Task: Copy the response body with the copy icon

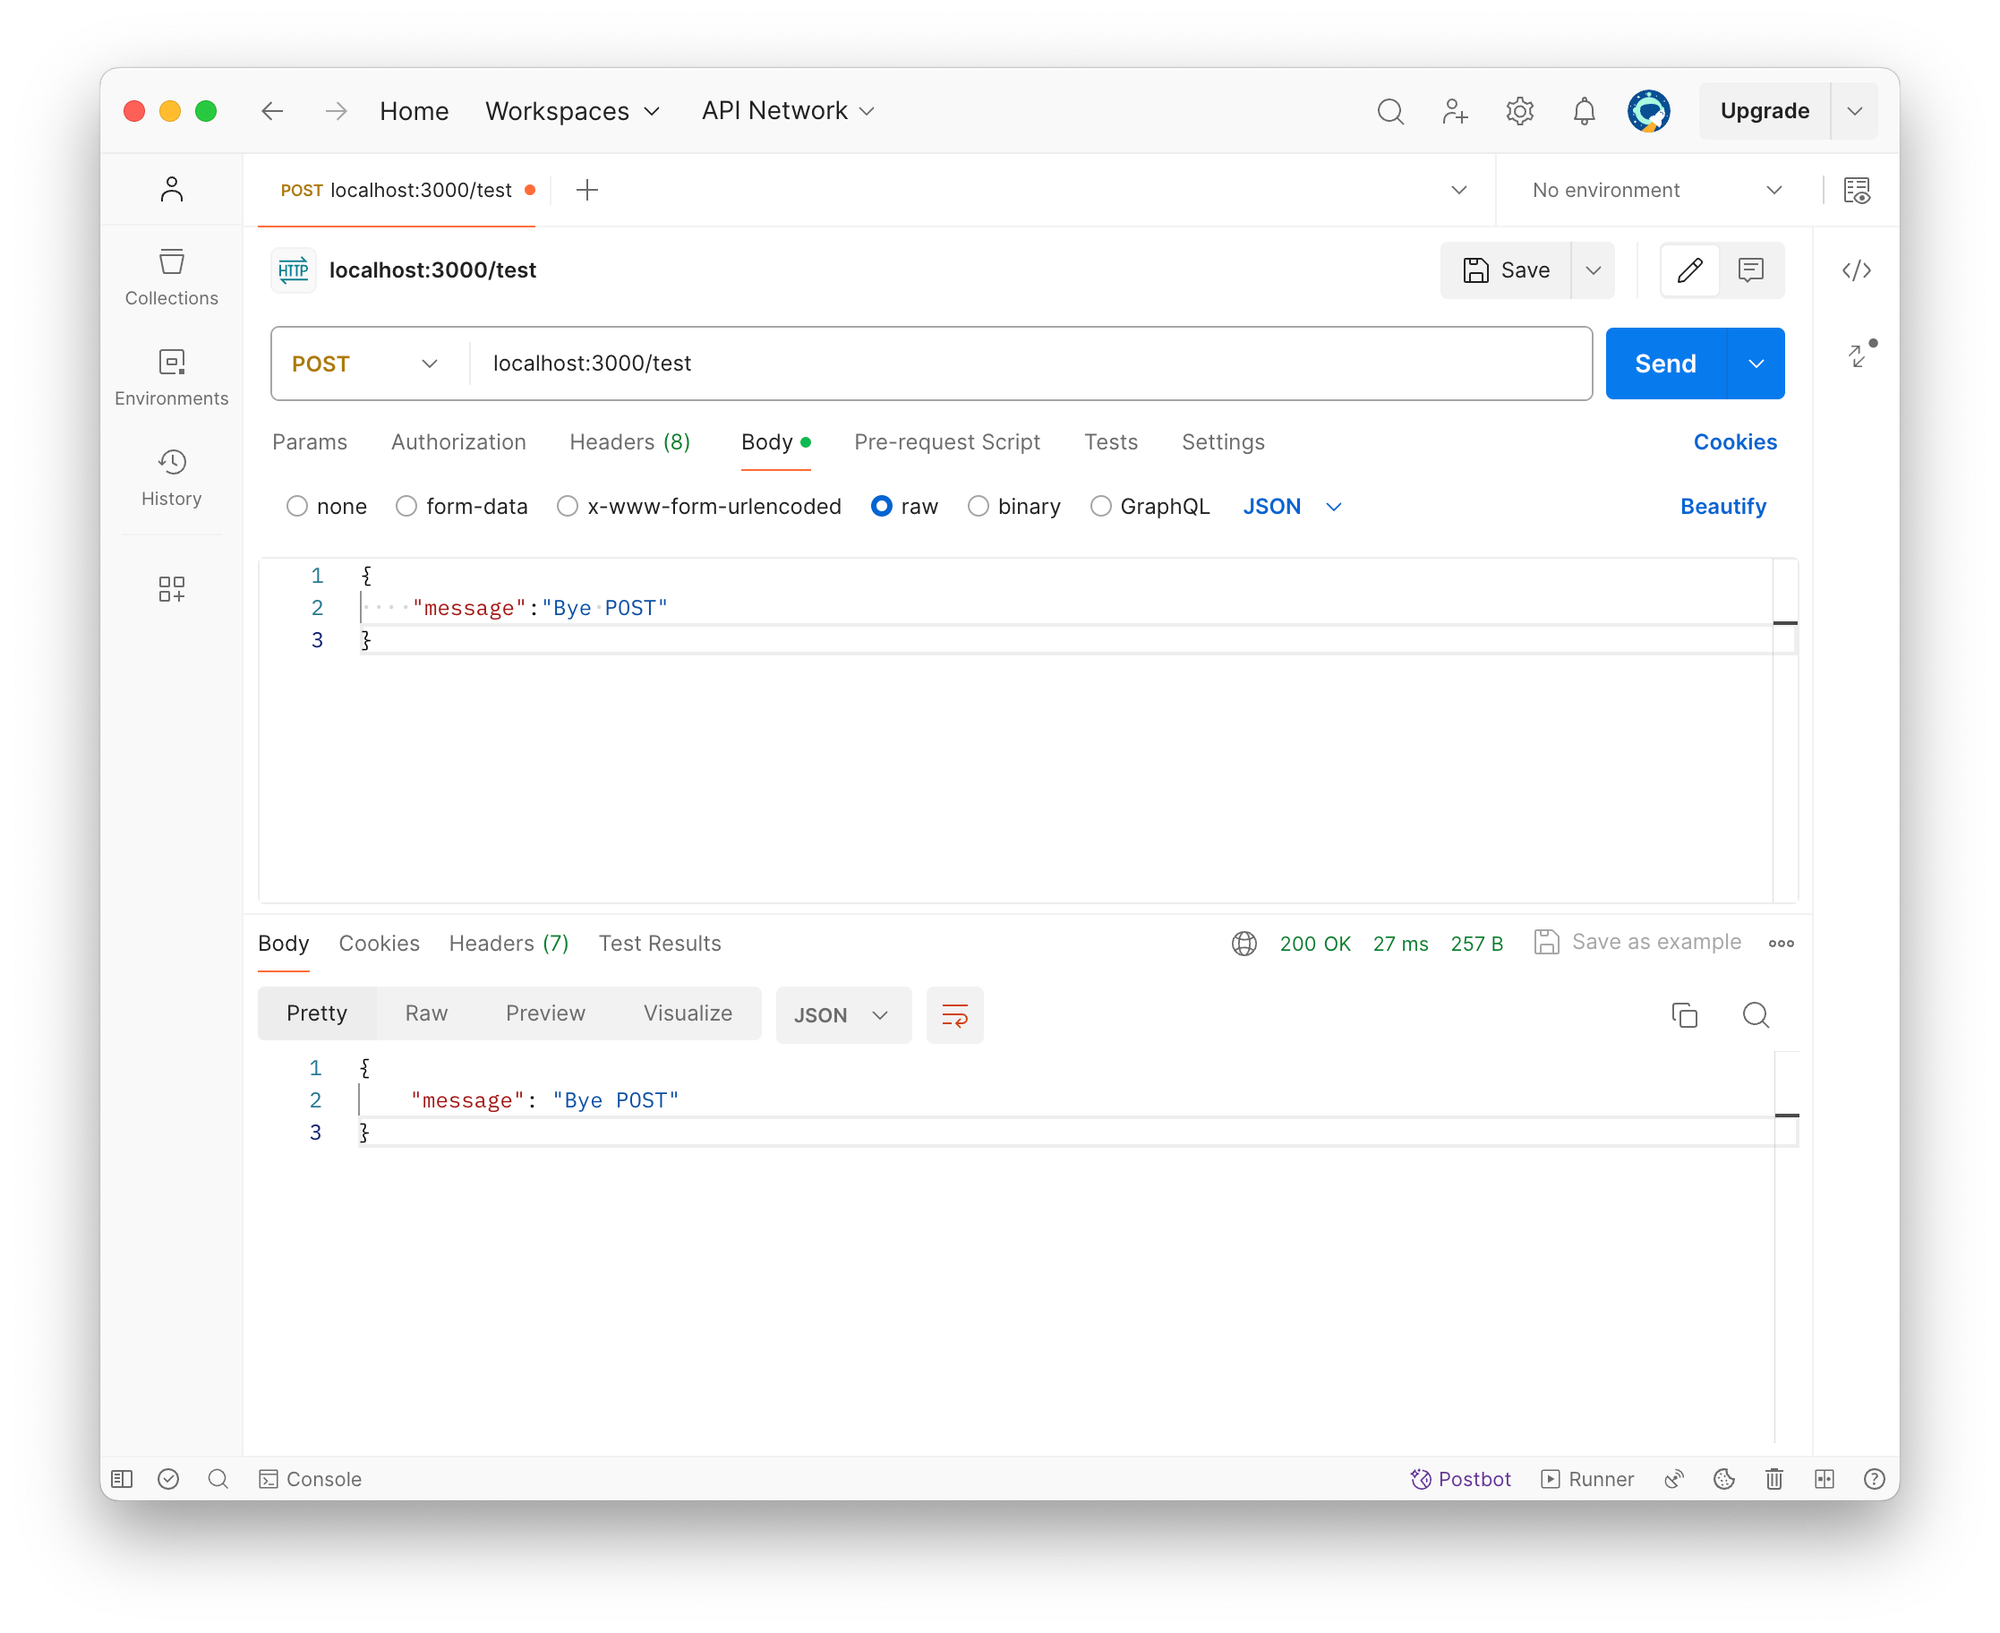Action: tap(1685, 1015)
